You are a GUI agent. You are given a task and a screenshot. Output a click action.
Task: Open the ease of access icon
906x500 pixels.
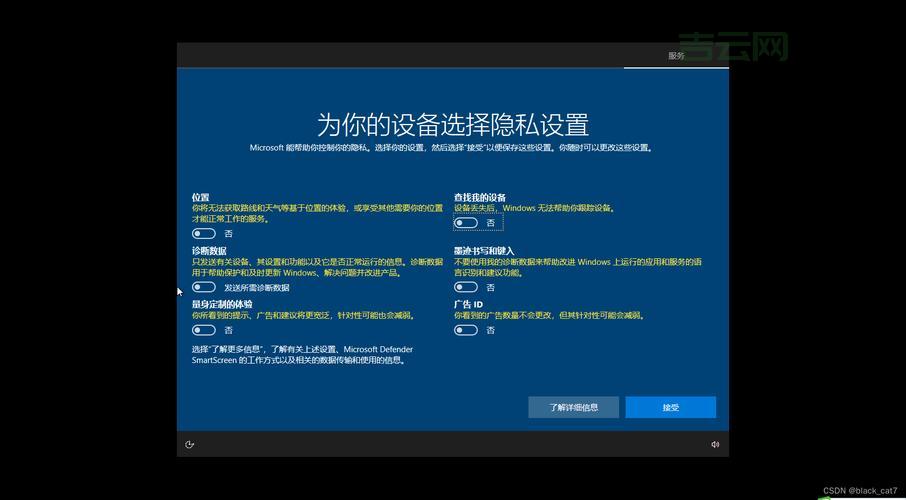[x=190, y=445]
